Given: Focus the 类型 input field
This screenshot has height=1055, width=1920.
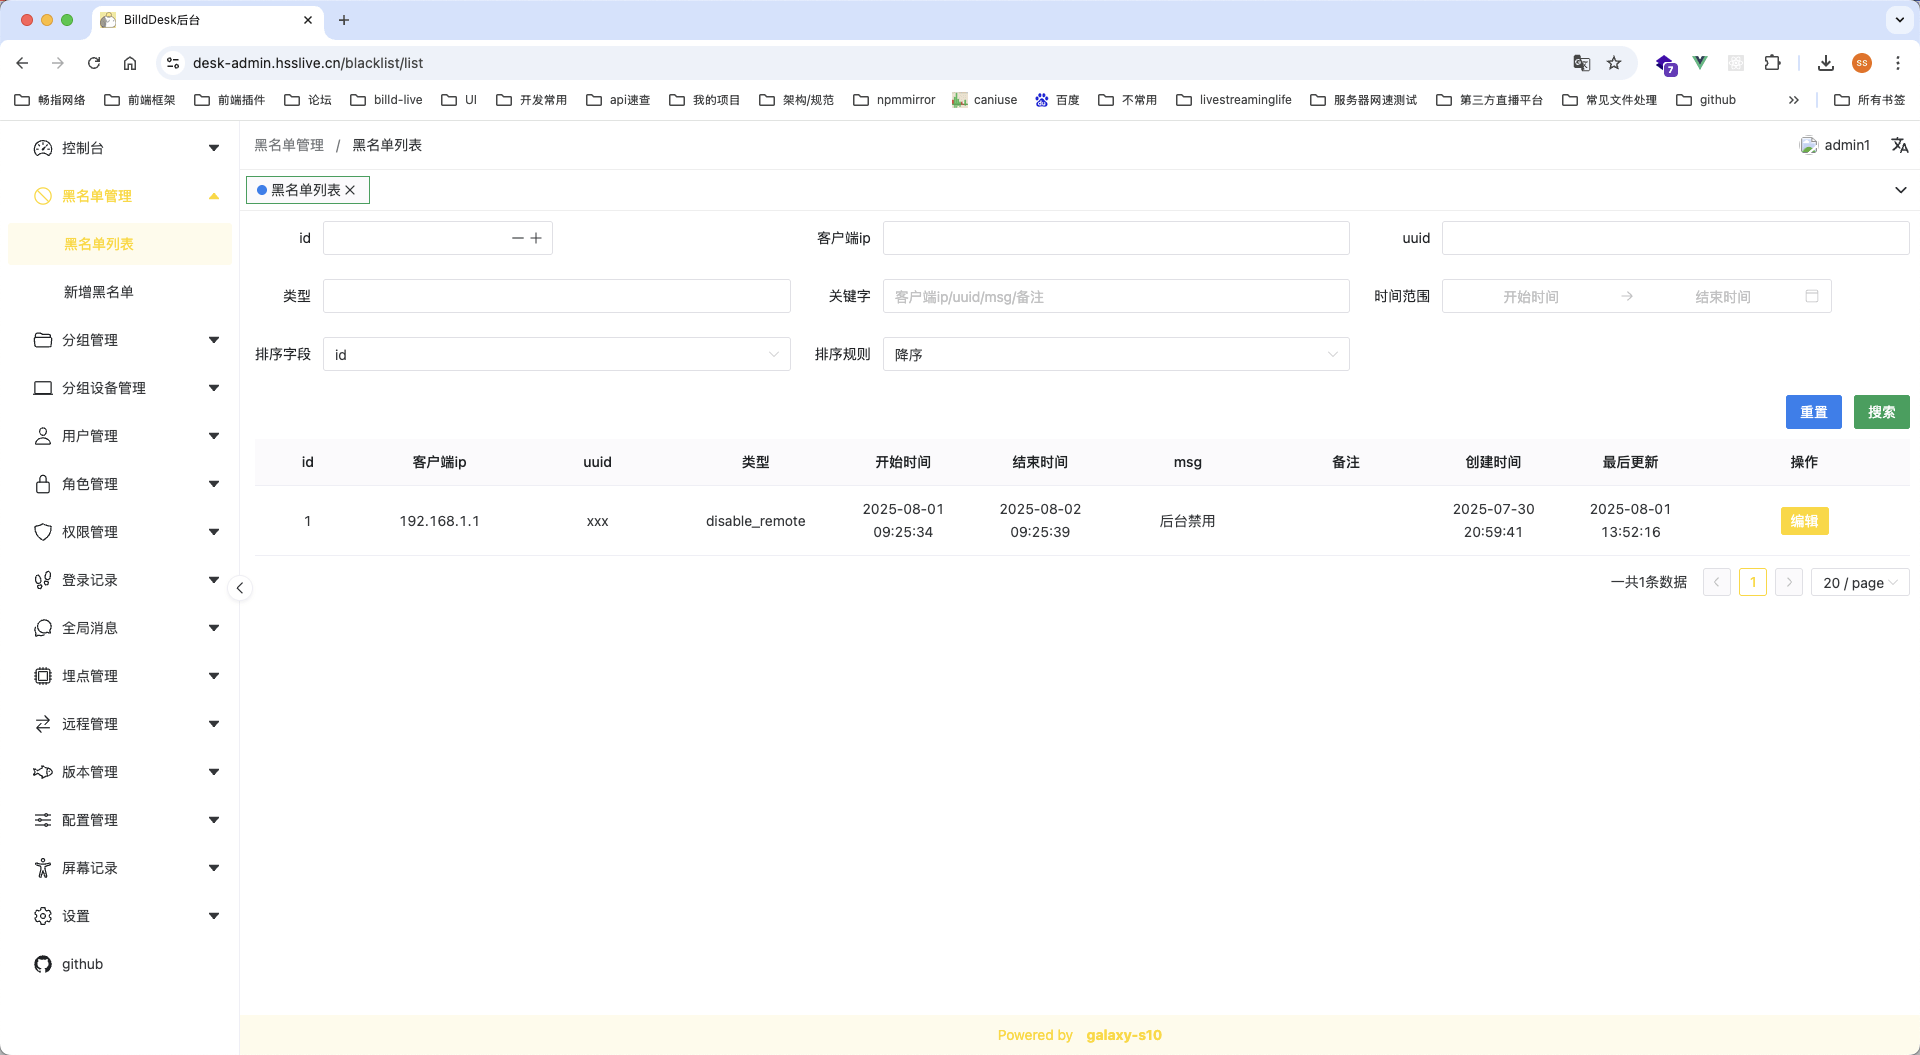Looking at the screenshot, I should tap(557, 296).
